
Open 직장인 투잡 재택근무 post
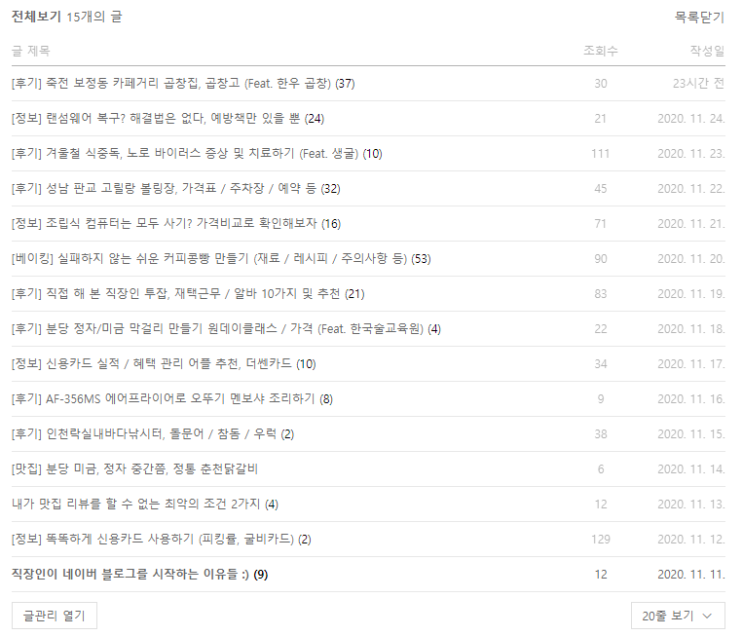click(x=188, y=294)
